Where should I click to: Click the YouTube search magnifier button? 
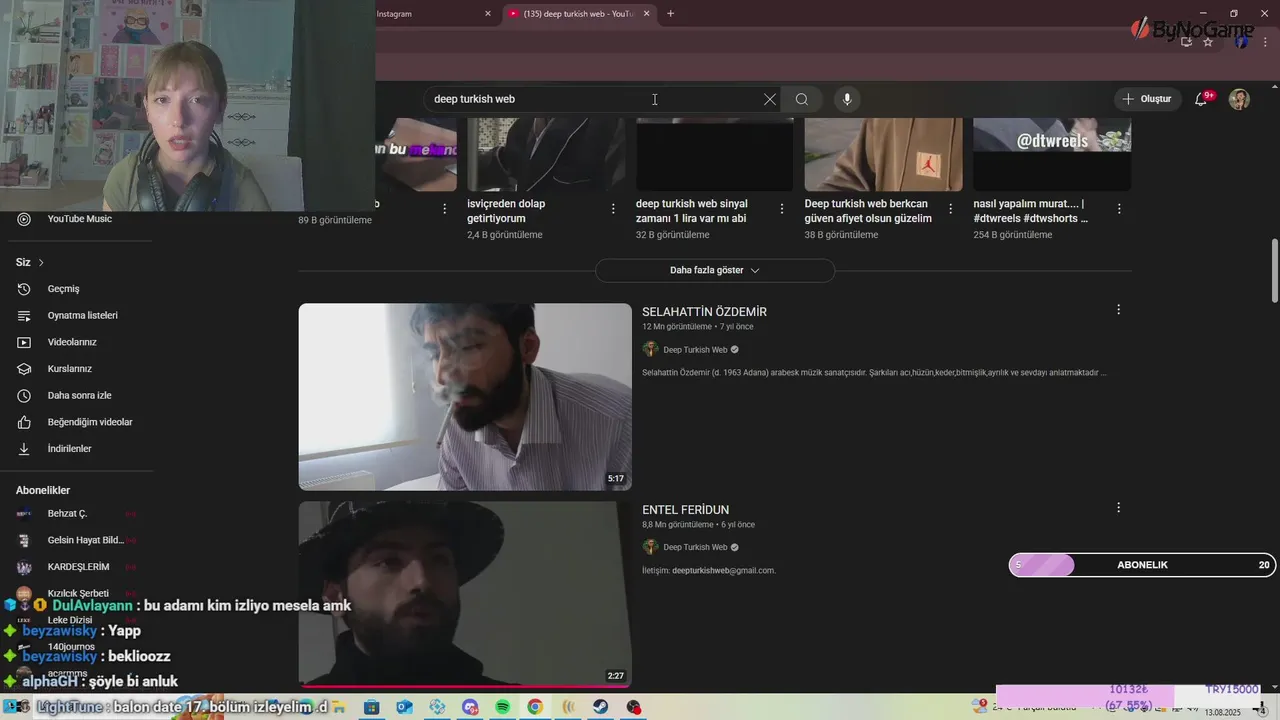801,99
